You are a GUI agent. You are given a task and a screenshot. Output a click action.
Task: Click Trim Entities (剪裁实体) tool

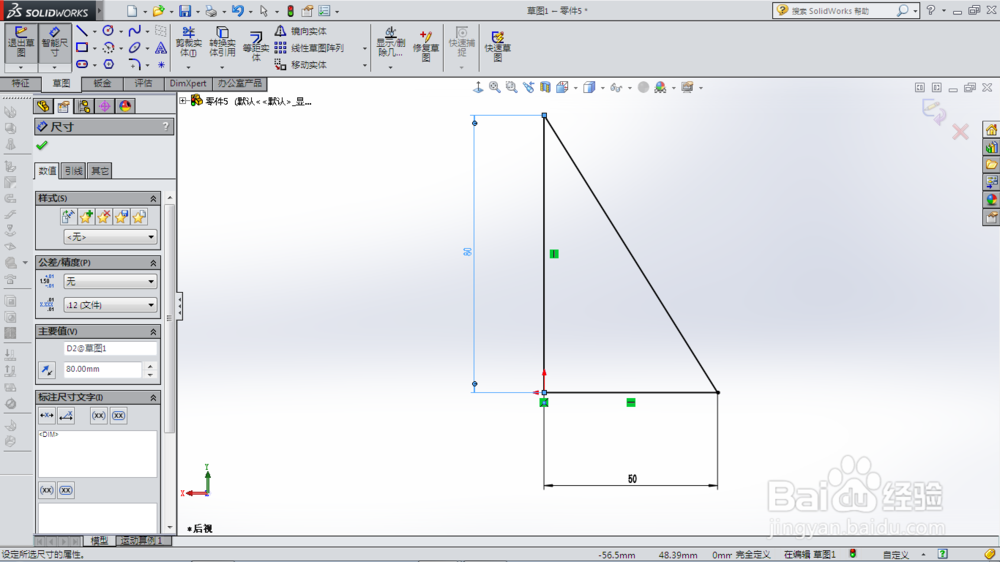(x=188, y=43)
